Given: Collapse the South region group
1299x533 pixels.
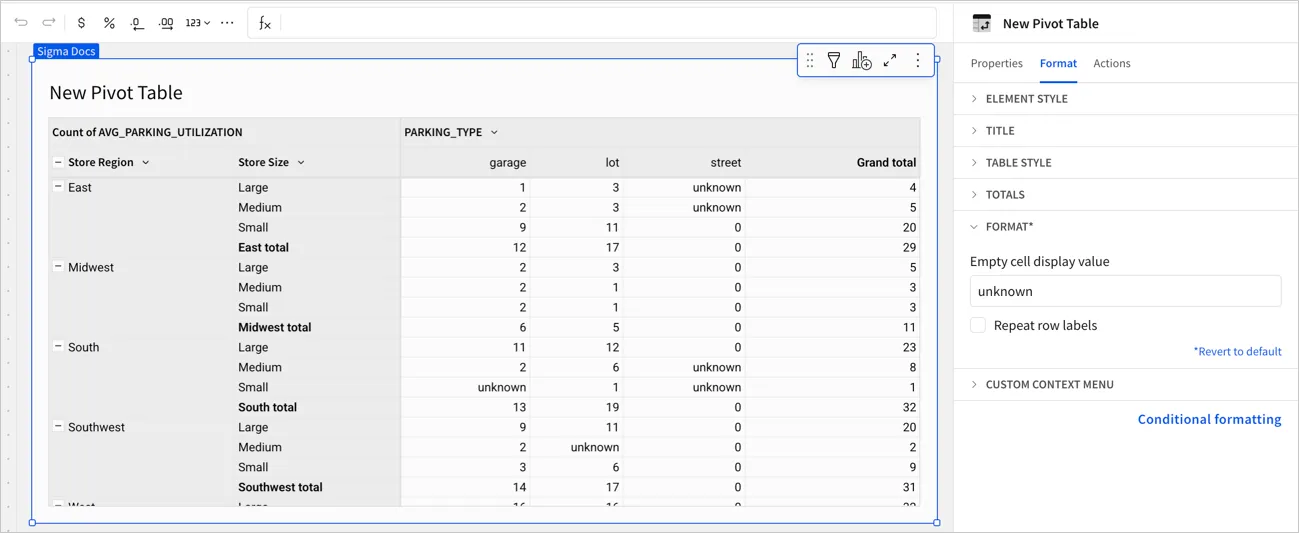Looking at the screenshot, I should click(x=58, y=347).
